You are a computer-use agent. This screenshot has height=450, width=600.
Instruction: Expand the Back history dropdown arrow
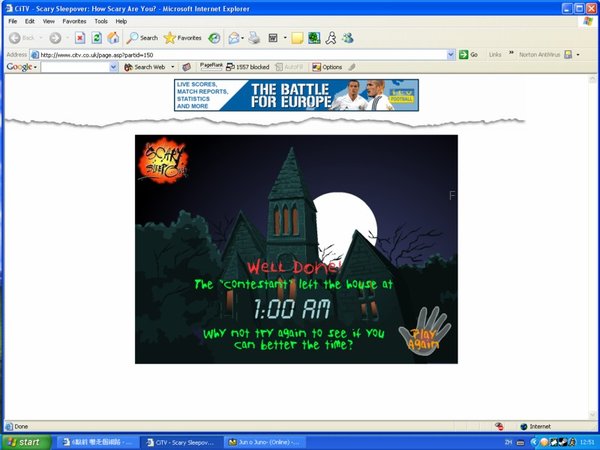tap(40, 38)
